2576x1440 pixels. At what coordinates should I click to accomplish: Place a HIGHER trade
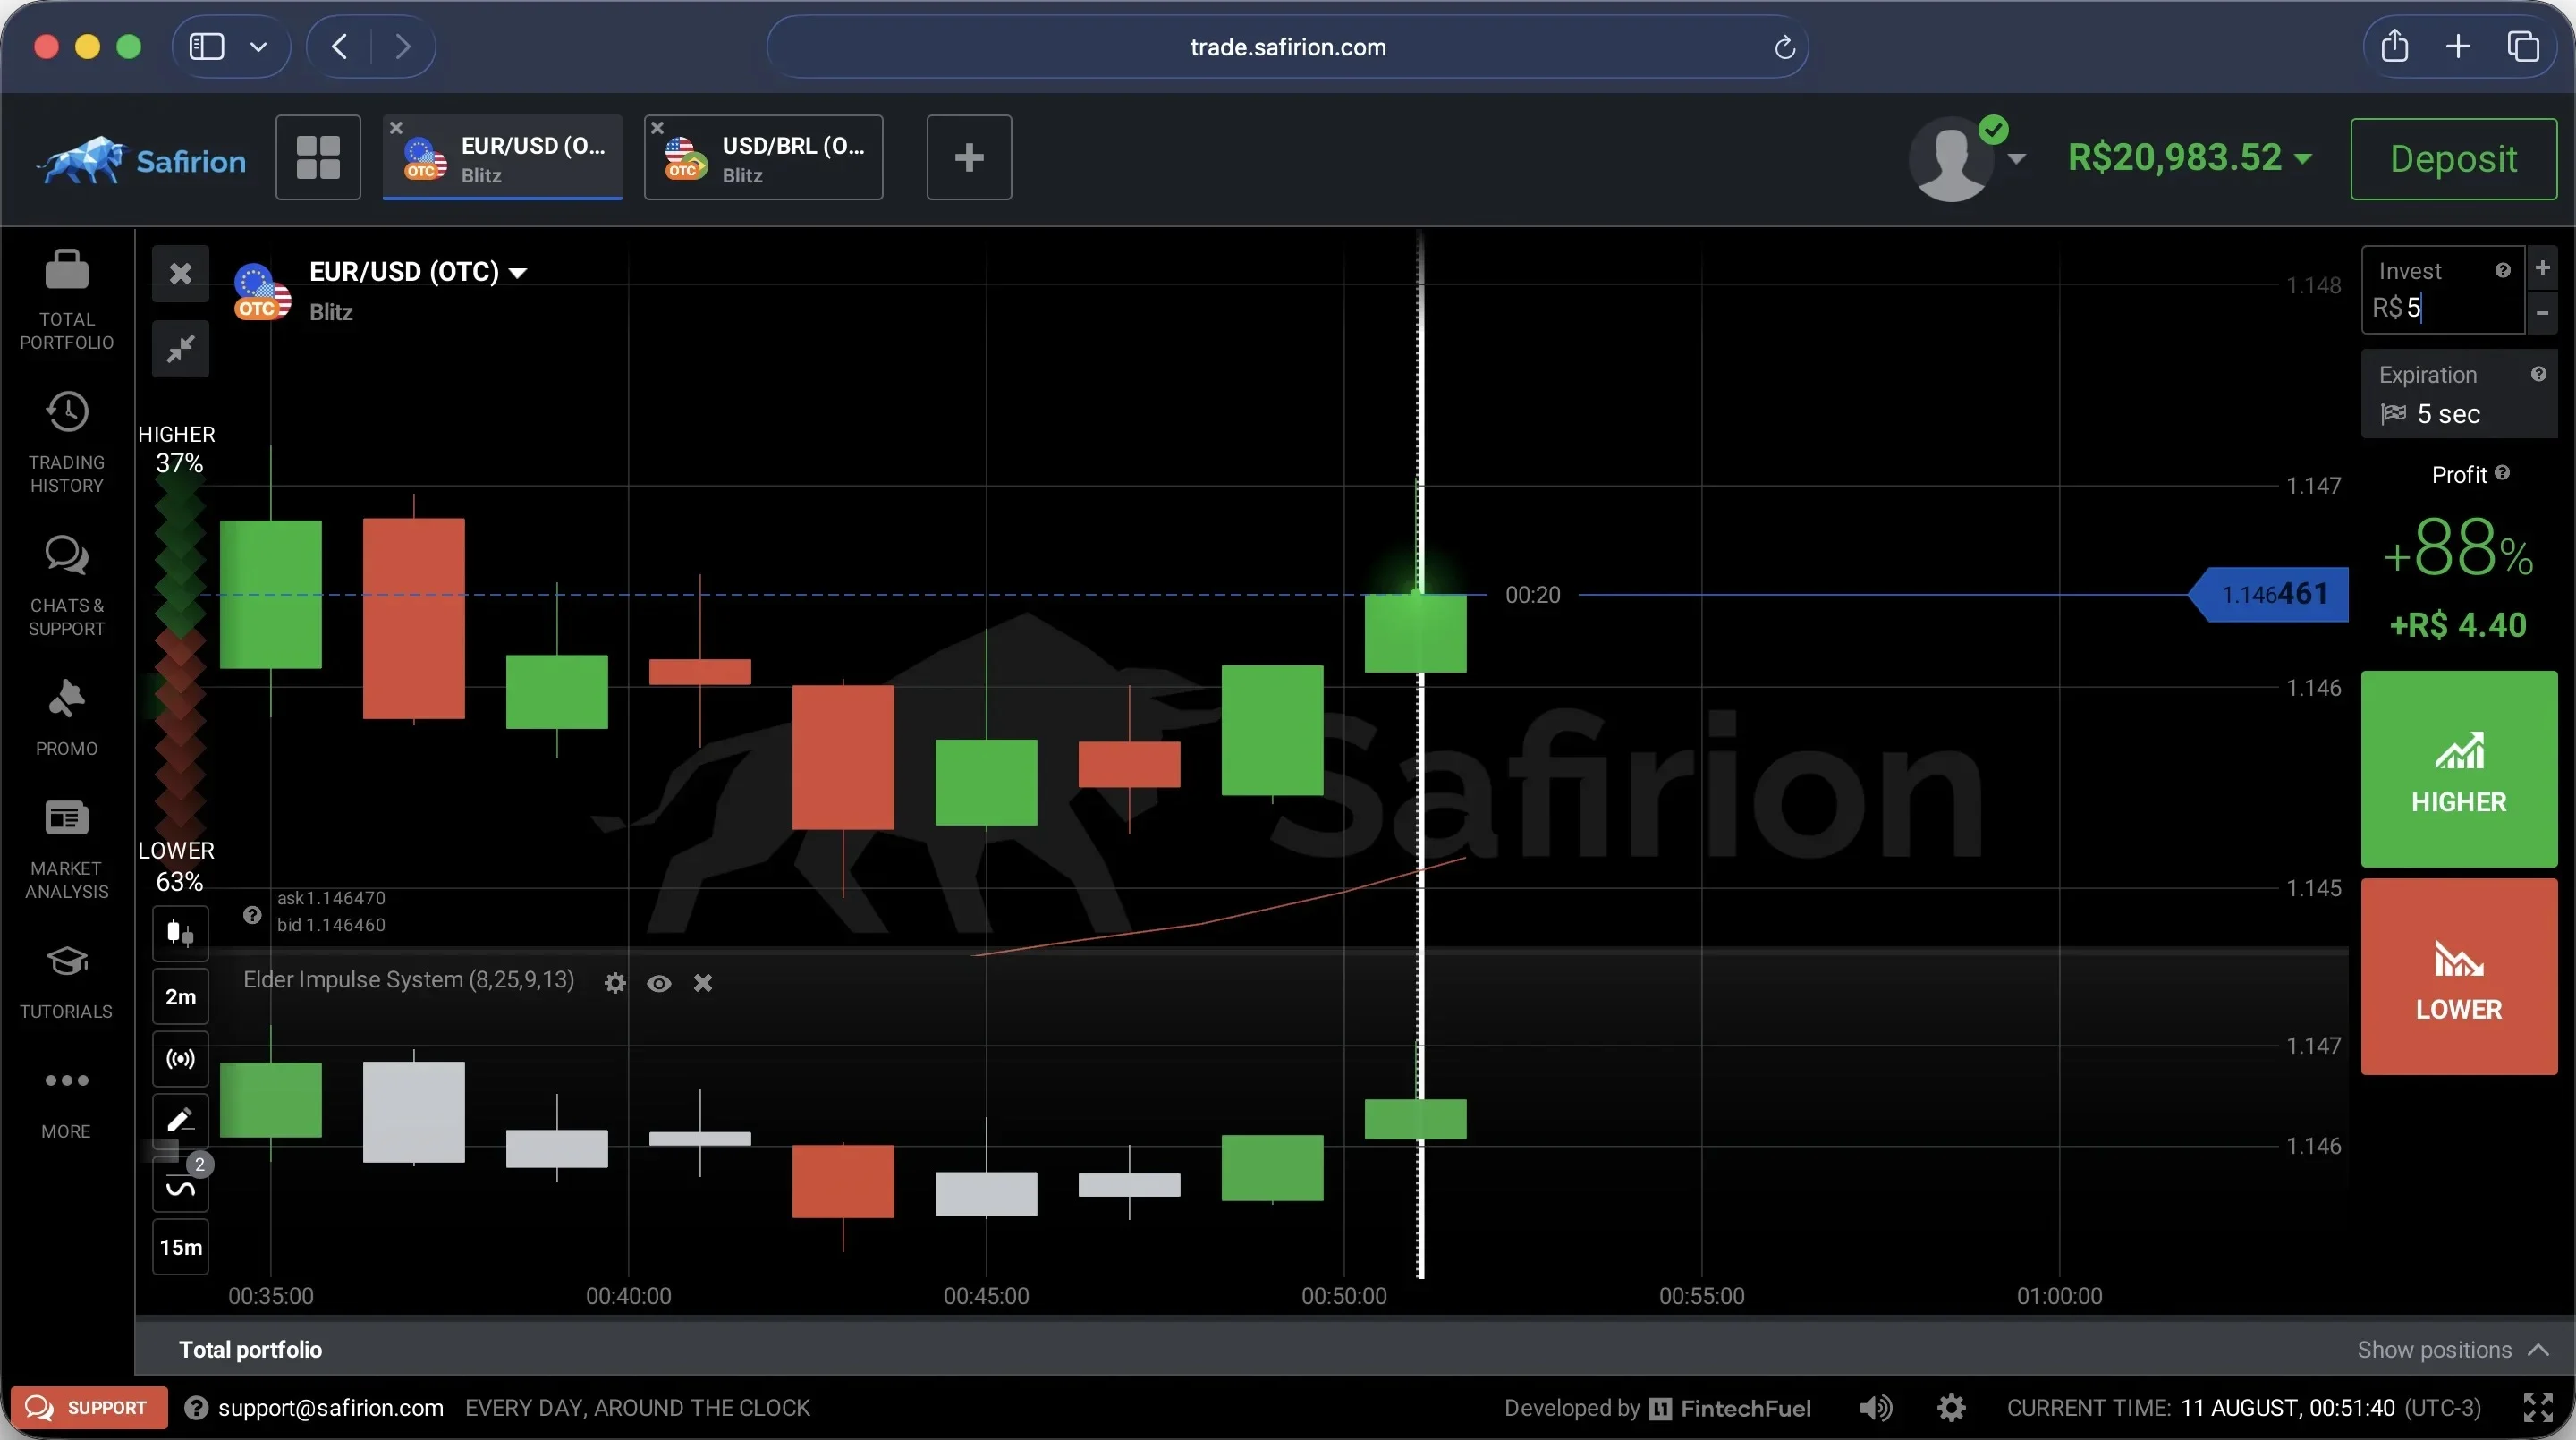2458,769
